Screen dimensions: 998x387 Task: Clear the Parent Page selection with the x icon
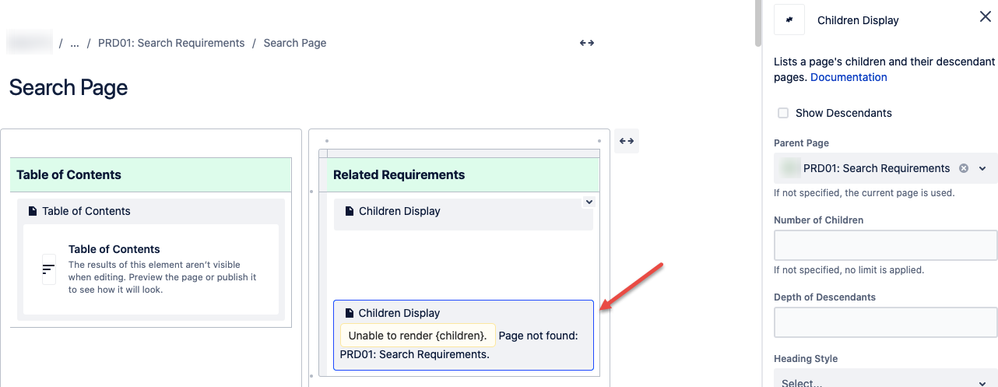964,169
